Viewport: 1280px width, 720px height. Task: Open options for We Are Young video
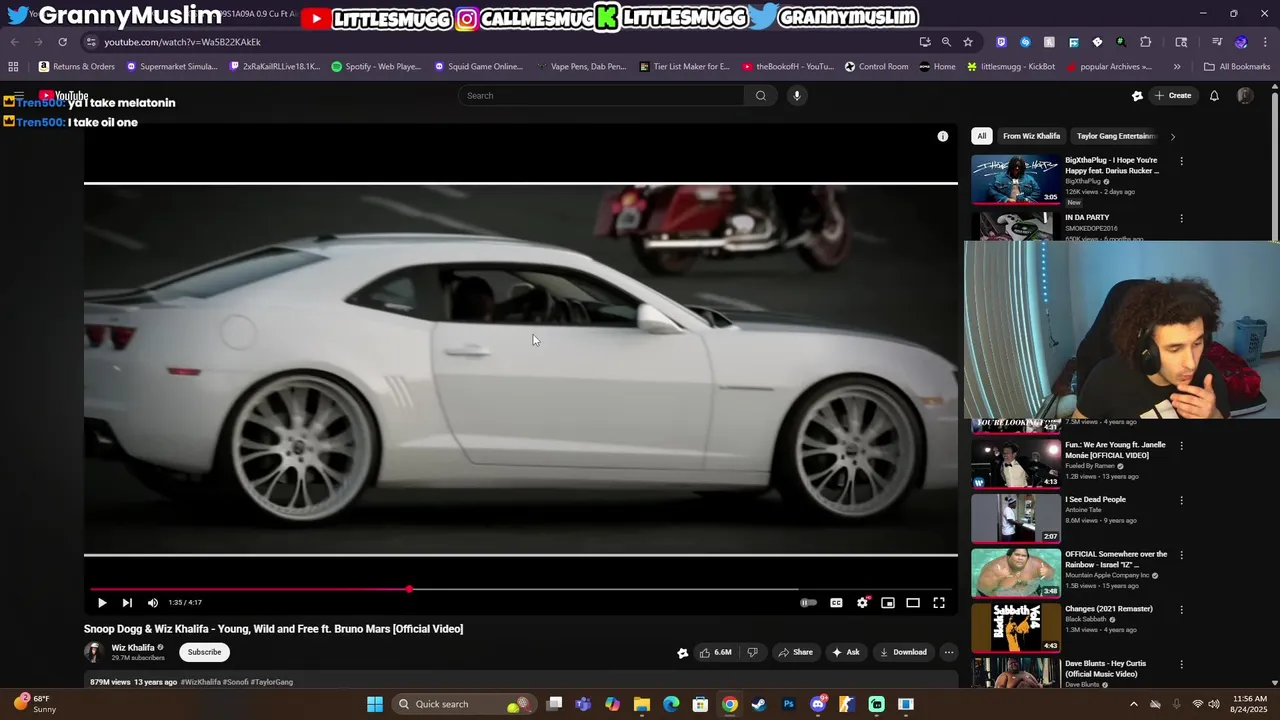click(1181, 446)
